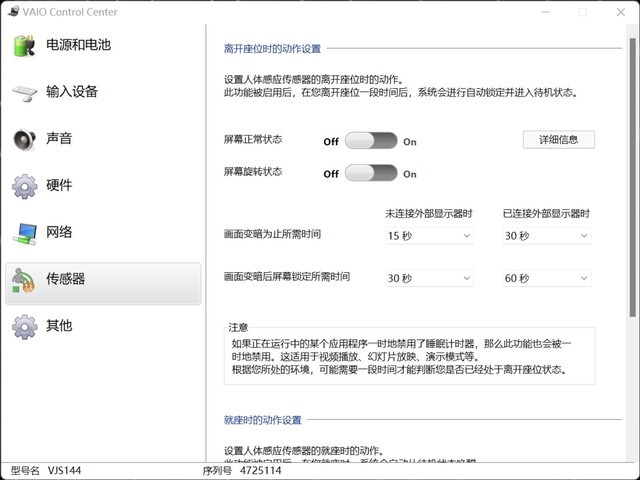Click the speaker icon for 声音

point(24,139)
